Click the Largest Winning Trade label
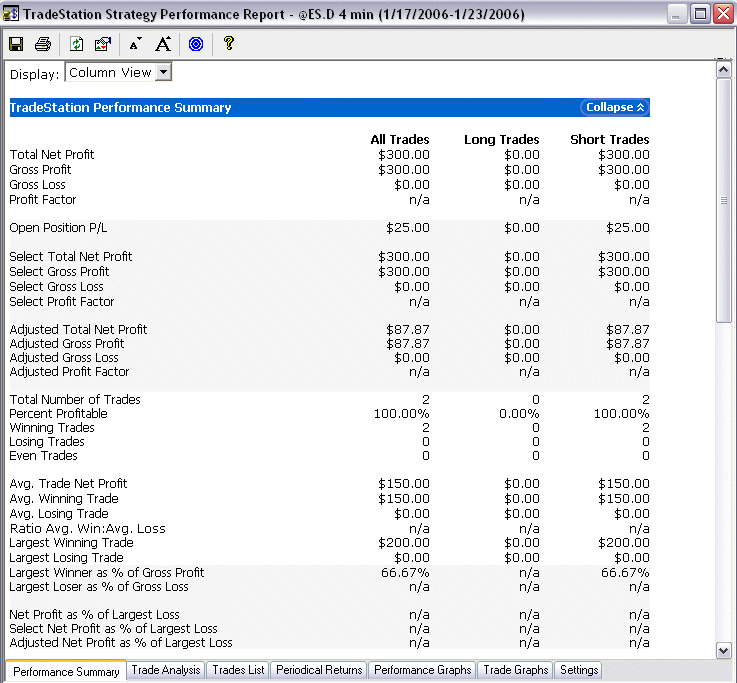737x683 pixels. pos(71,543)
